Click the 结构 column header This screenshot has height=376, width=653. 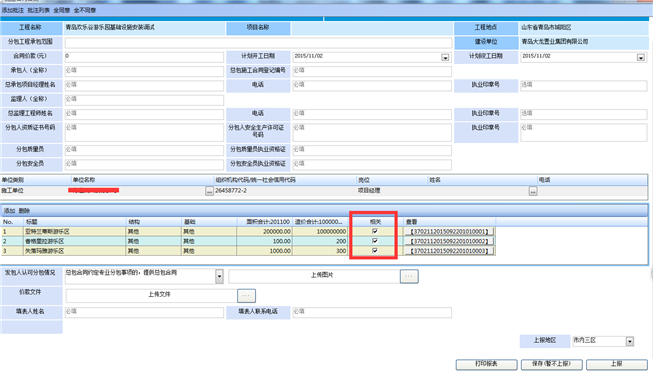154,222
